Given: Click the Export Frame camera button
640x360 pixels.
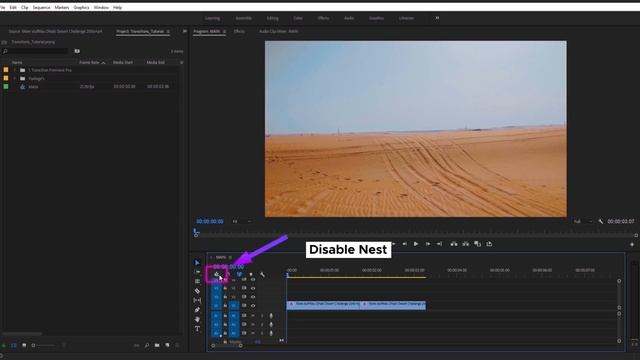Looking at the screenshot, I should pyautogui.click(x=478, y=244).
